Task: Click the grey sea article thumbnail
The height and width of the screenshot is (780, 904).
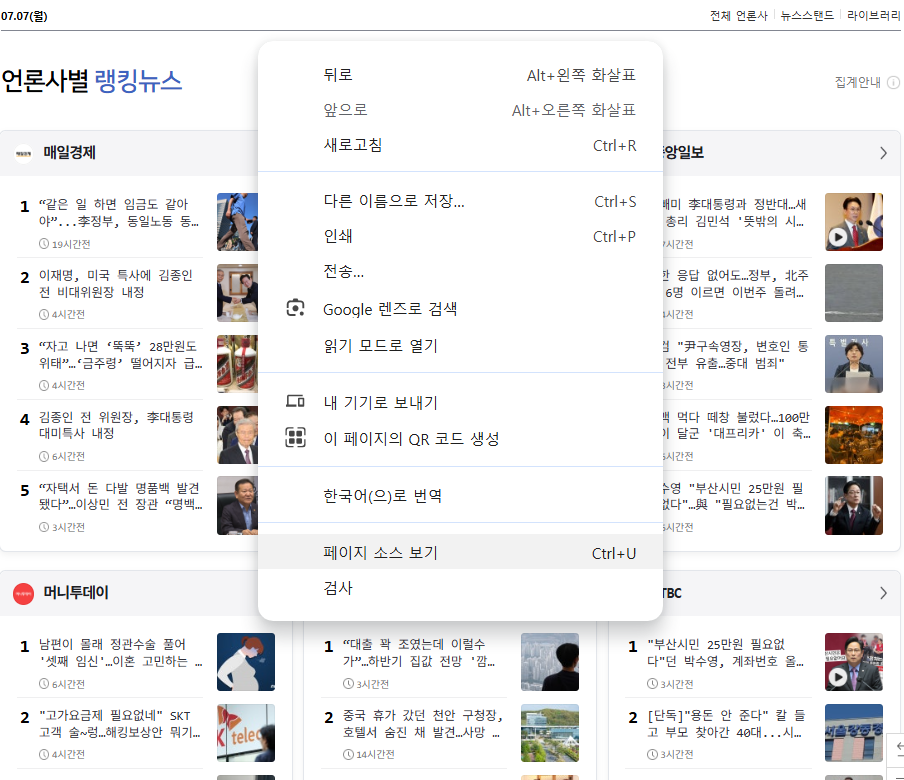Action: (x=854, y=293)
